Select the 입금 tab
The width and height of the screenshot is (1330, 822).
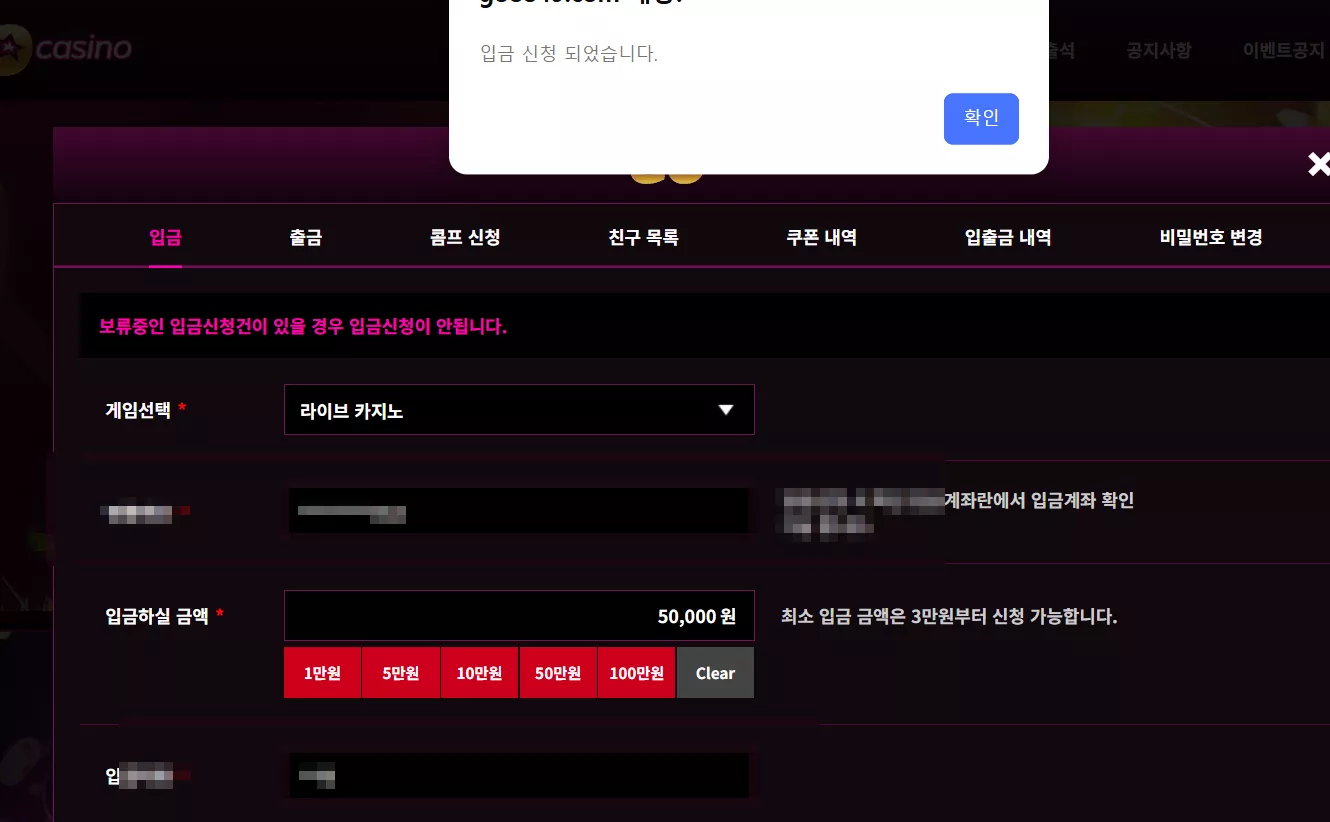(165, 238)
